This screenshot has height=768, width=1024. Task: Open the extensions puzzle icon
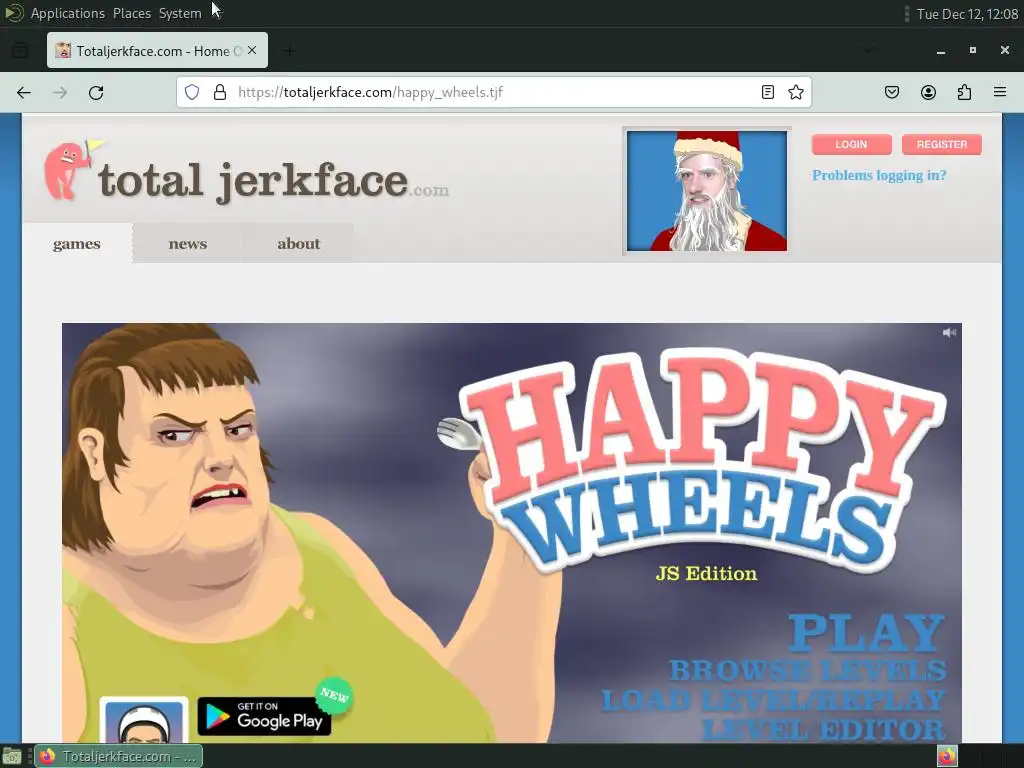[964, 92]
